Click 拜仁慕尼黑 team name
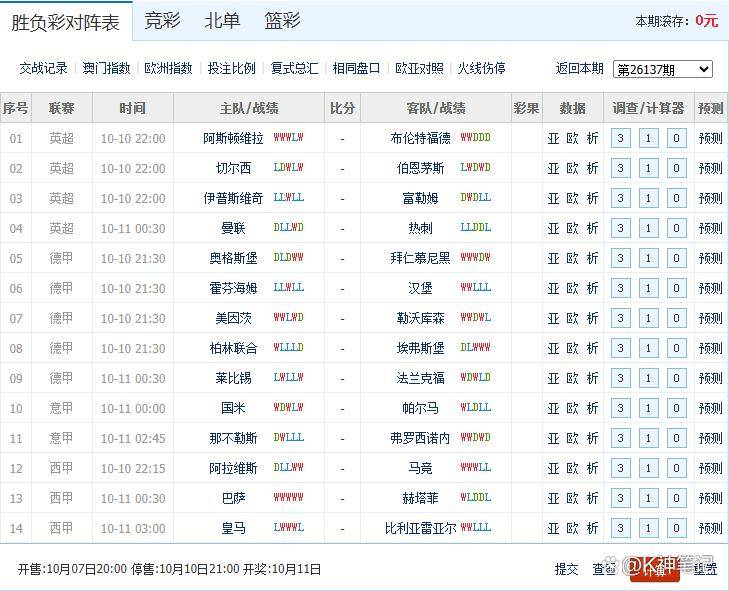The image size is (729, 591). click(420, 258)
